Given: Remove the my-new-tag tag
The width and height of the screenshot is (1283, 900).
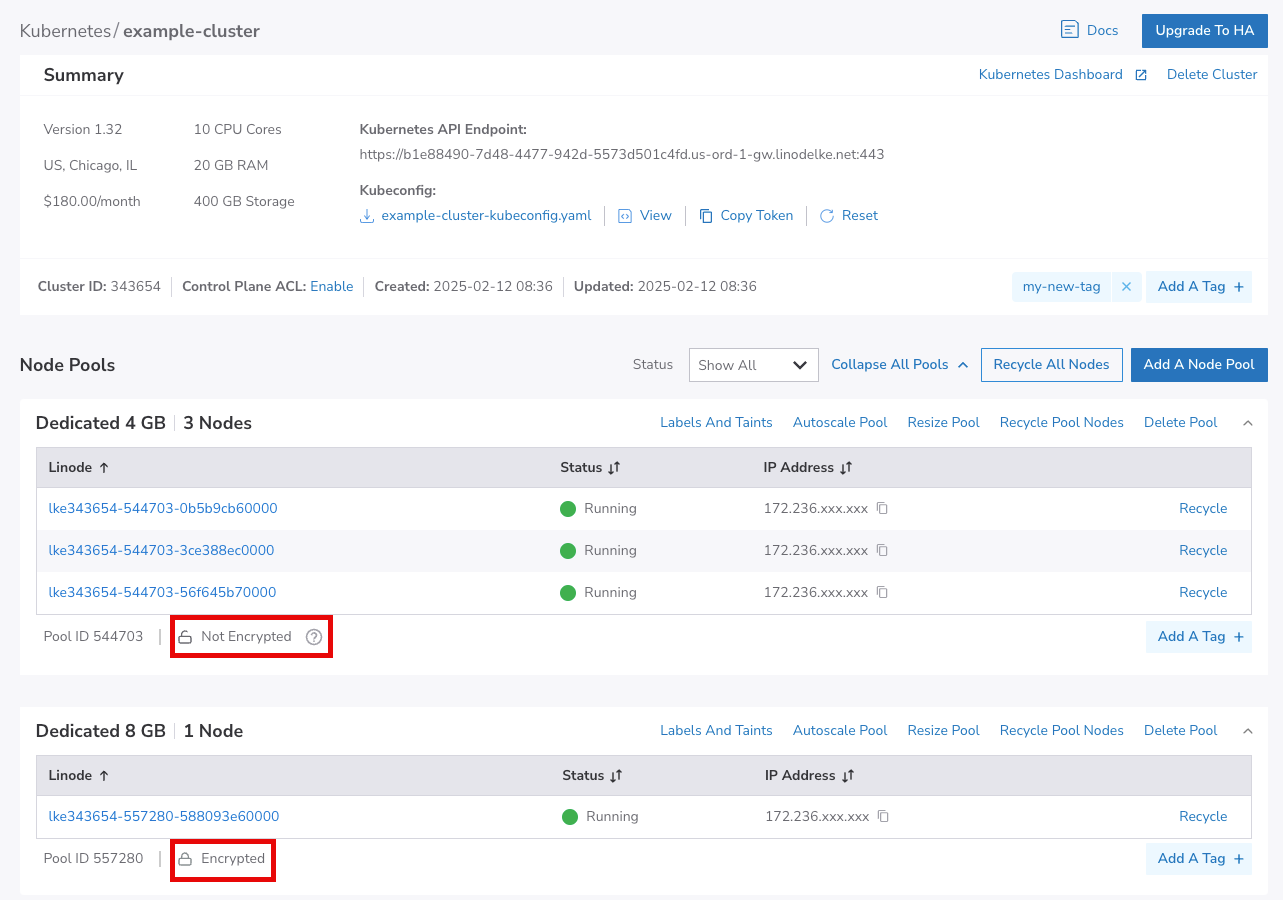Looking at the screenshot, I should click(x=1126, y=287).
